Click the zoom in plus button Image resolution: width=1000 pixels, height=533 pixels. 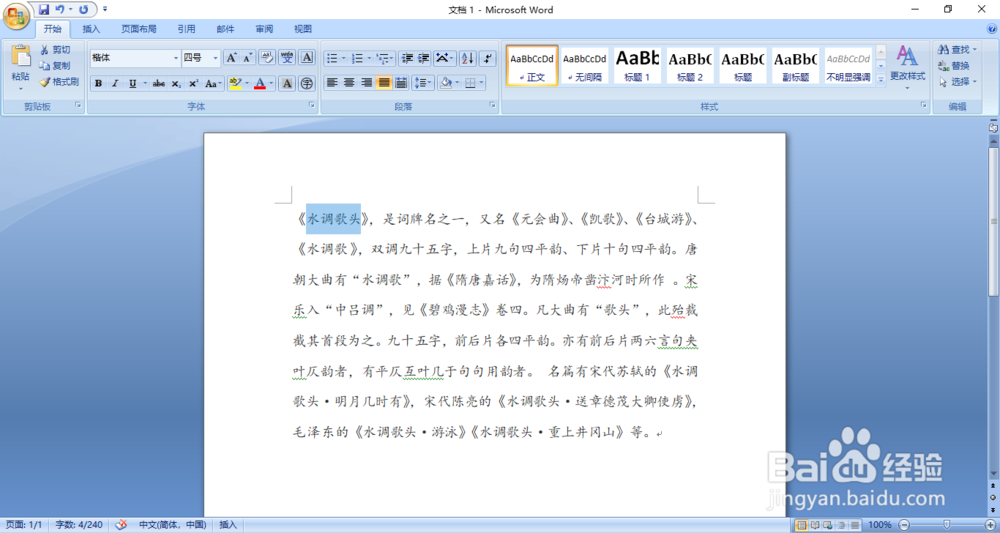[989, 525]
